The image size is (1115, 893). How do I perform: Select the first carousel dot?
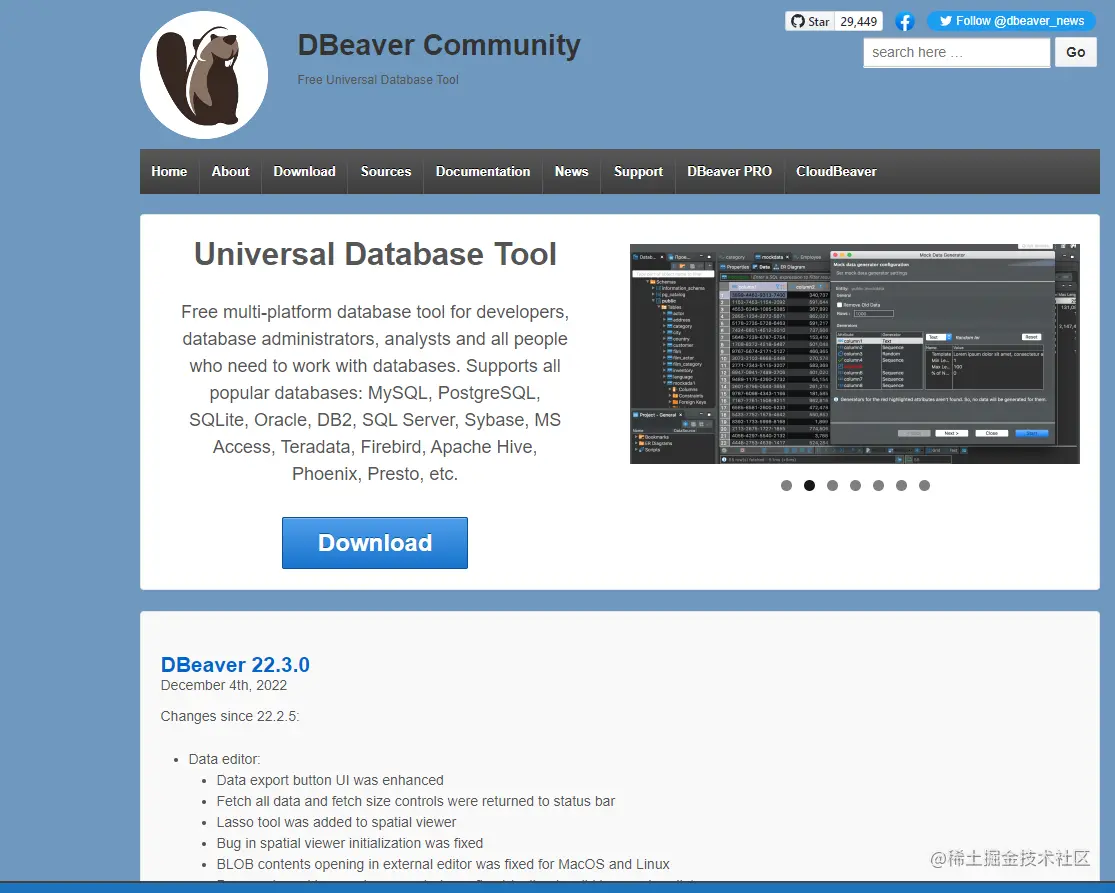click(x=786, y=486)
